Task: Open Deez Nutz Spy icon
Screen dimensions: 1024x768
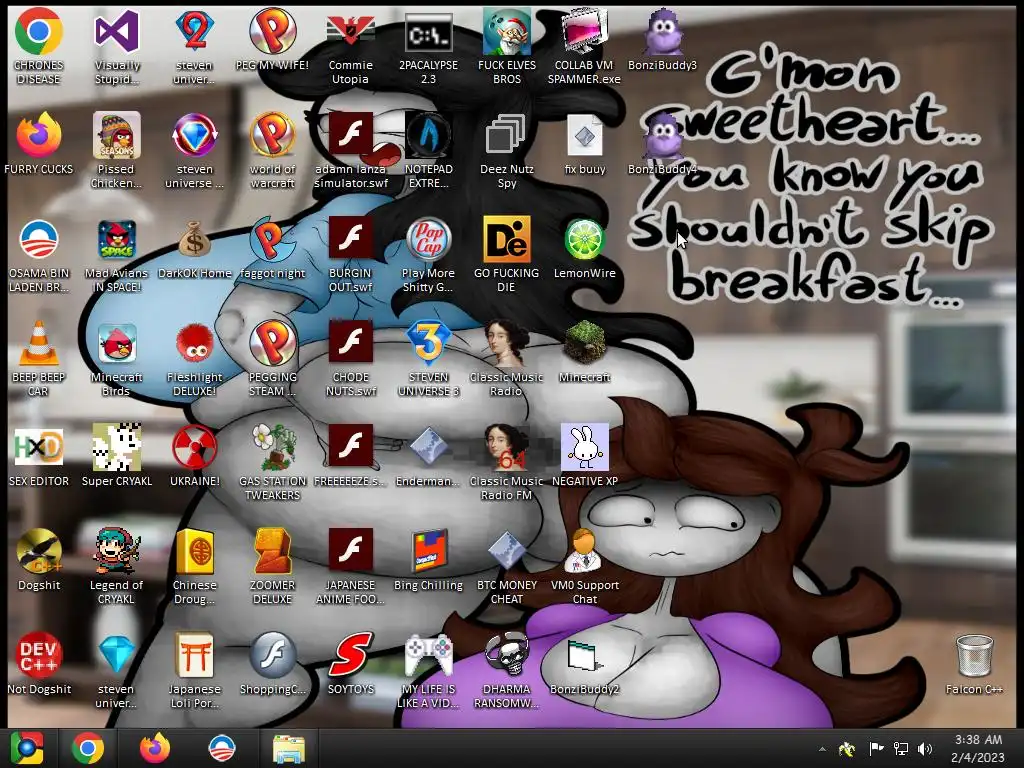Action: point(507,135)
